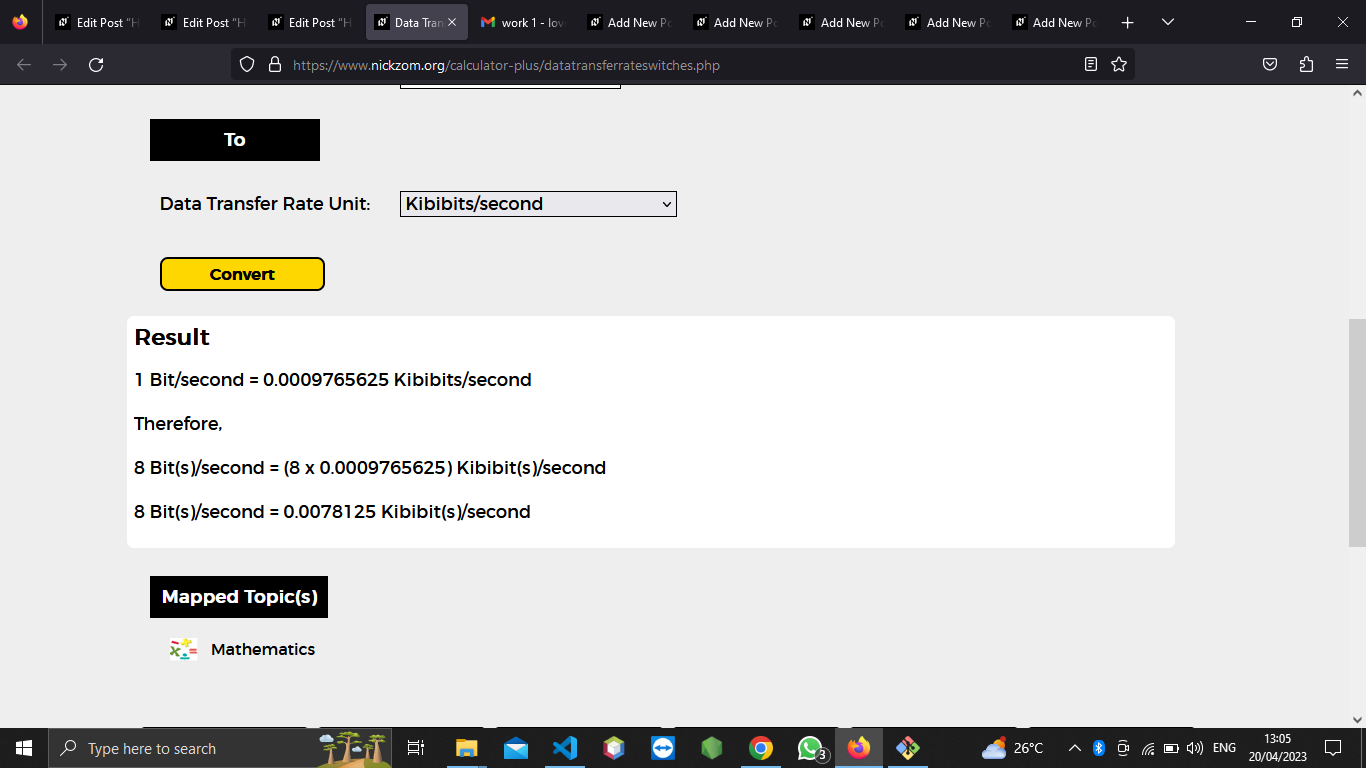Screen dimensions: 1366x768
Task: Open Wi-Fi network tray icon
Action: tap(1148, 748)
